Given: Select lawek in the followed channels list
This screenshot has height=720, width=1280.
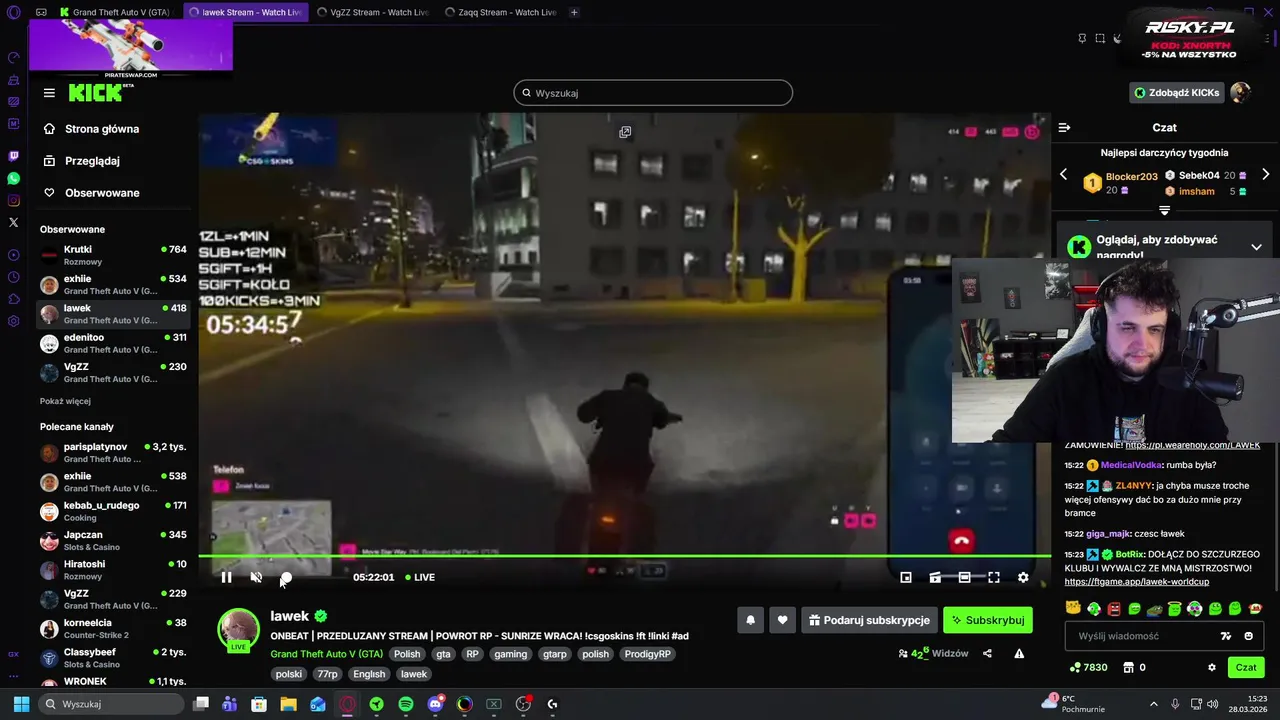Looking at the screenshot, I should [x=113, y=314].
